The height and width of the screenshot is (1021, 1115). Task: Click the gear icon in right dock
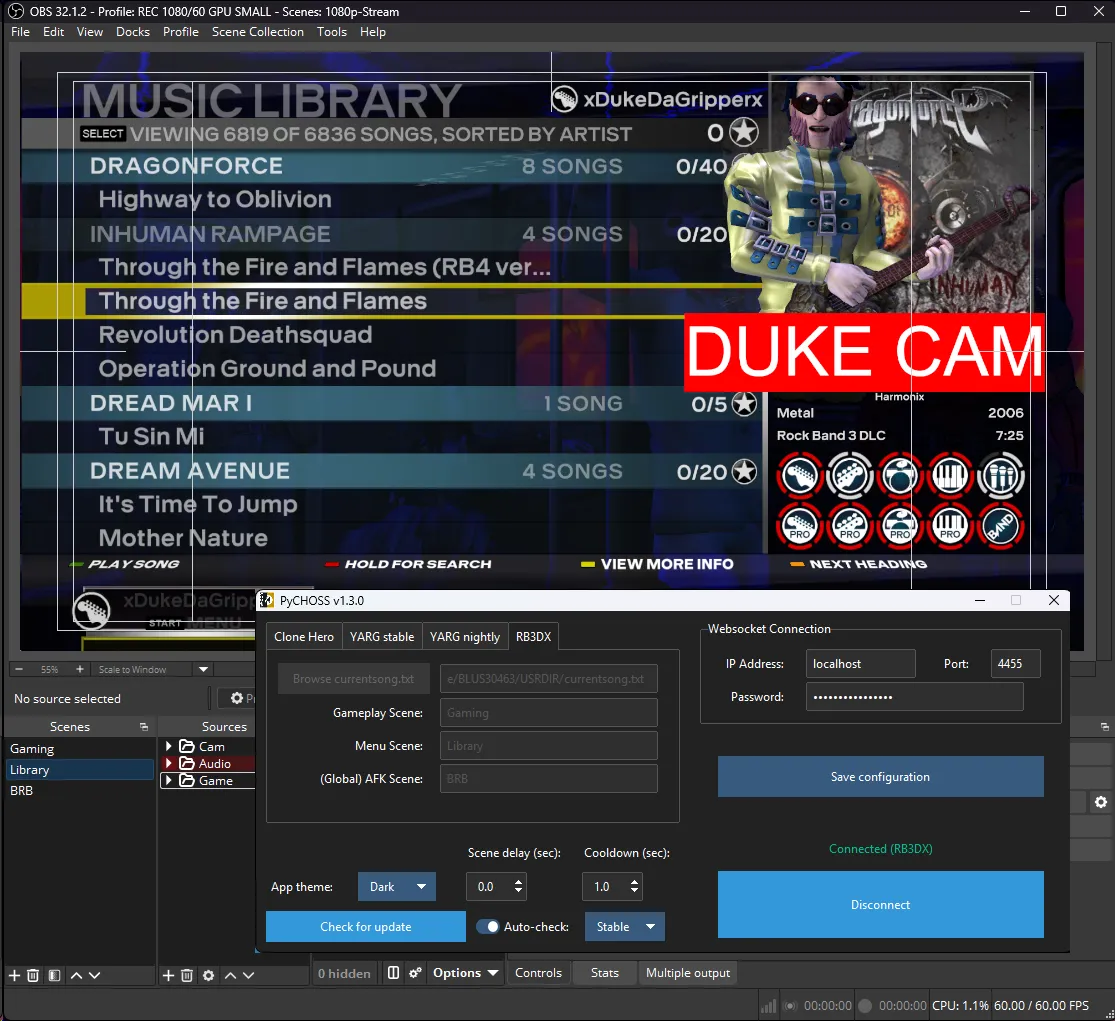pyautogui.click(x=1101, y=802)
